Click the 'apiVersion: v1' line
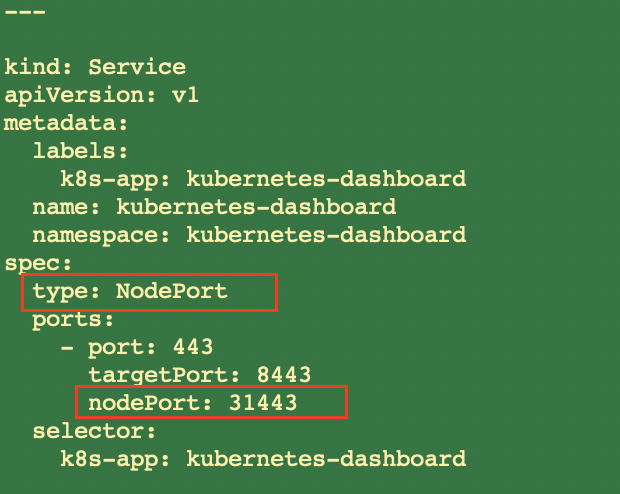The image size is (620, 494). coord(101,95)
